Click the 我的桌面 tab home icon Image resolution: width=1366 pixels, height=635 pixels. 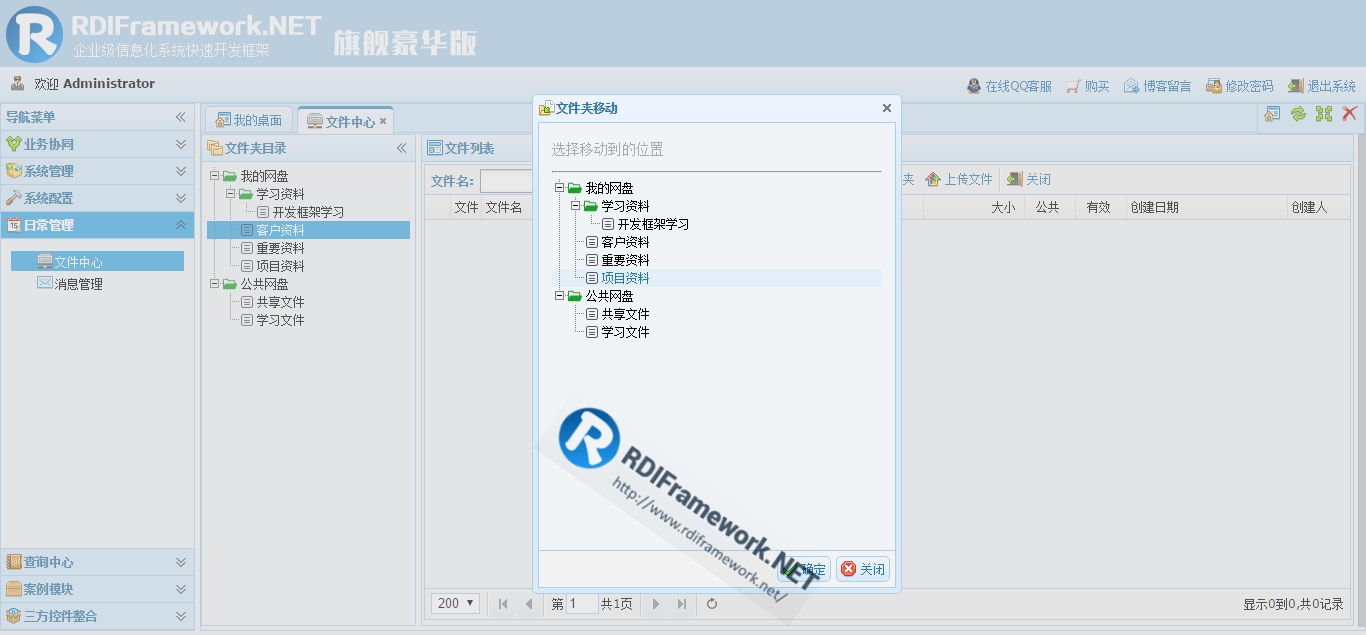pyautogui.click(x=223, y=120)
